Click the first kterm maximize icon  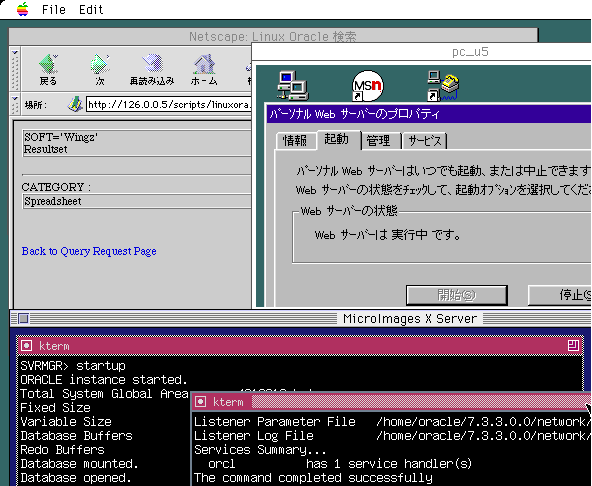coord(573,346)
